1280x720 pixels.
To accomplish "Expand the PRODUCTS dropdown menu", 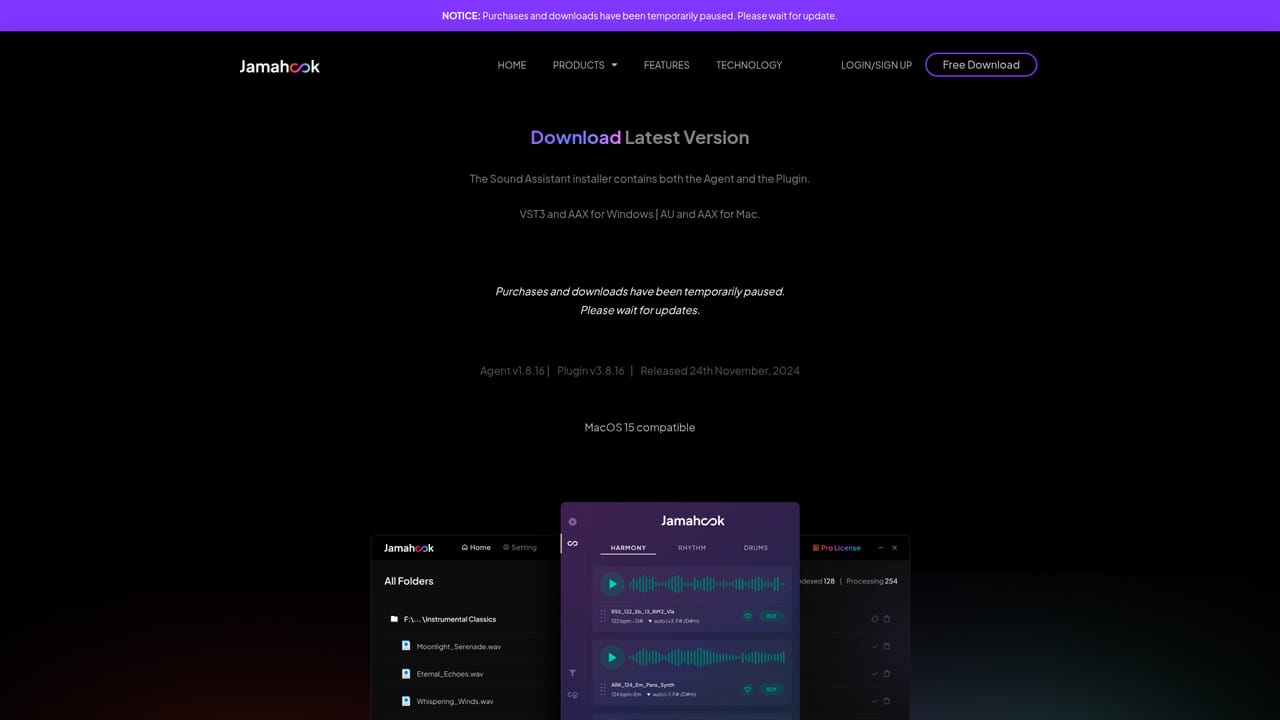I will 585,65.
